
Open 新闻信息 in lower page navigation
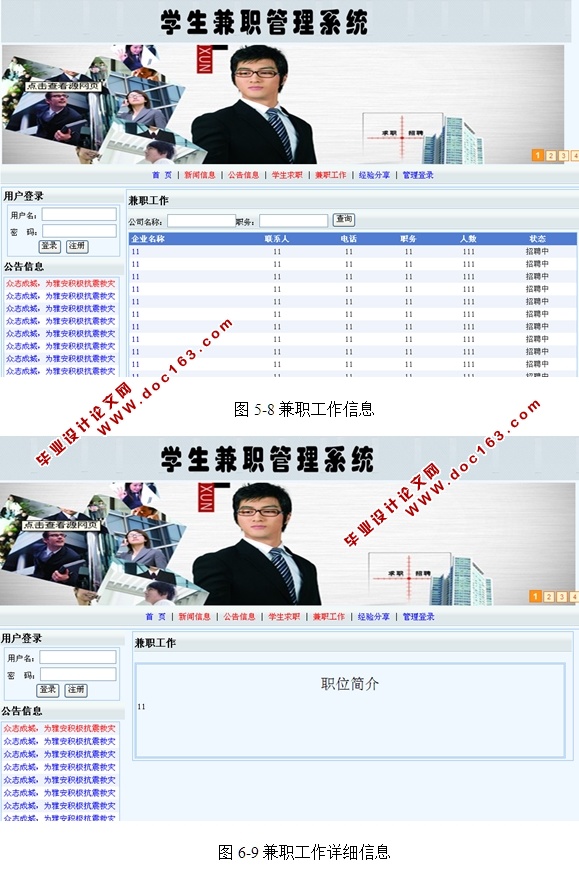tap(194, 617)
